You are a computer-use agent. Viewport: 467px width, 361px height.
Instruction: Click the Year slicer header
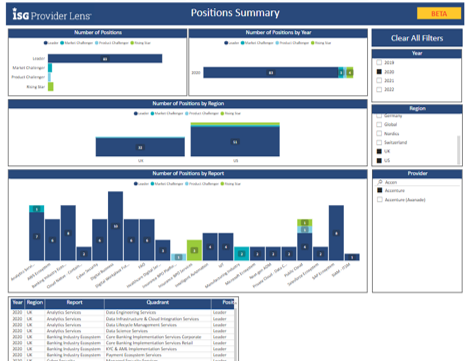[x=417, y=53]
